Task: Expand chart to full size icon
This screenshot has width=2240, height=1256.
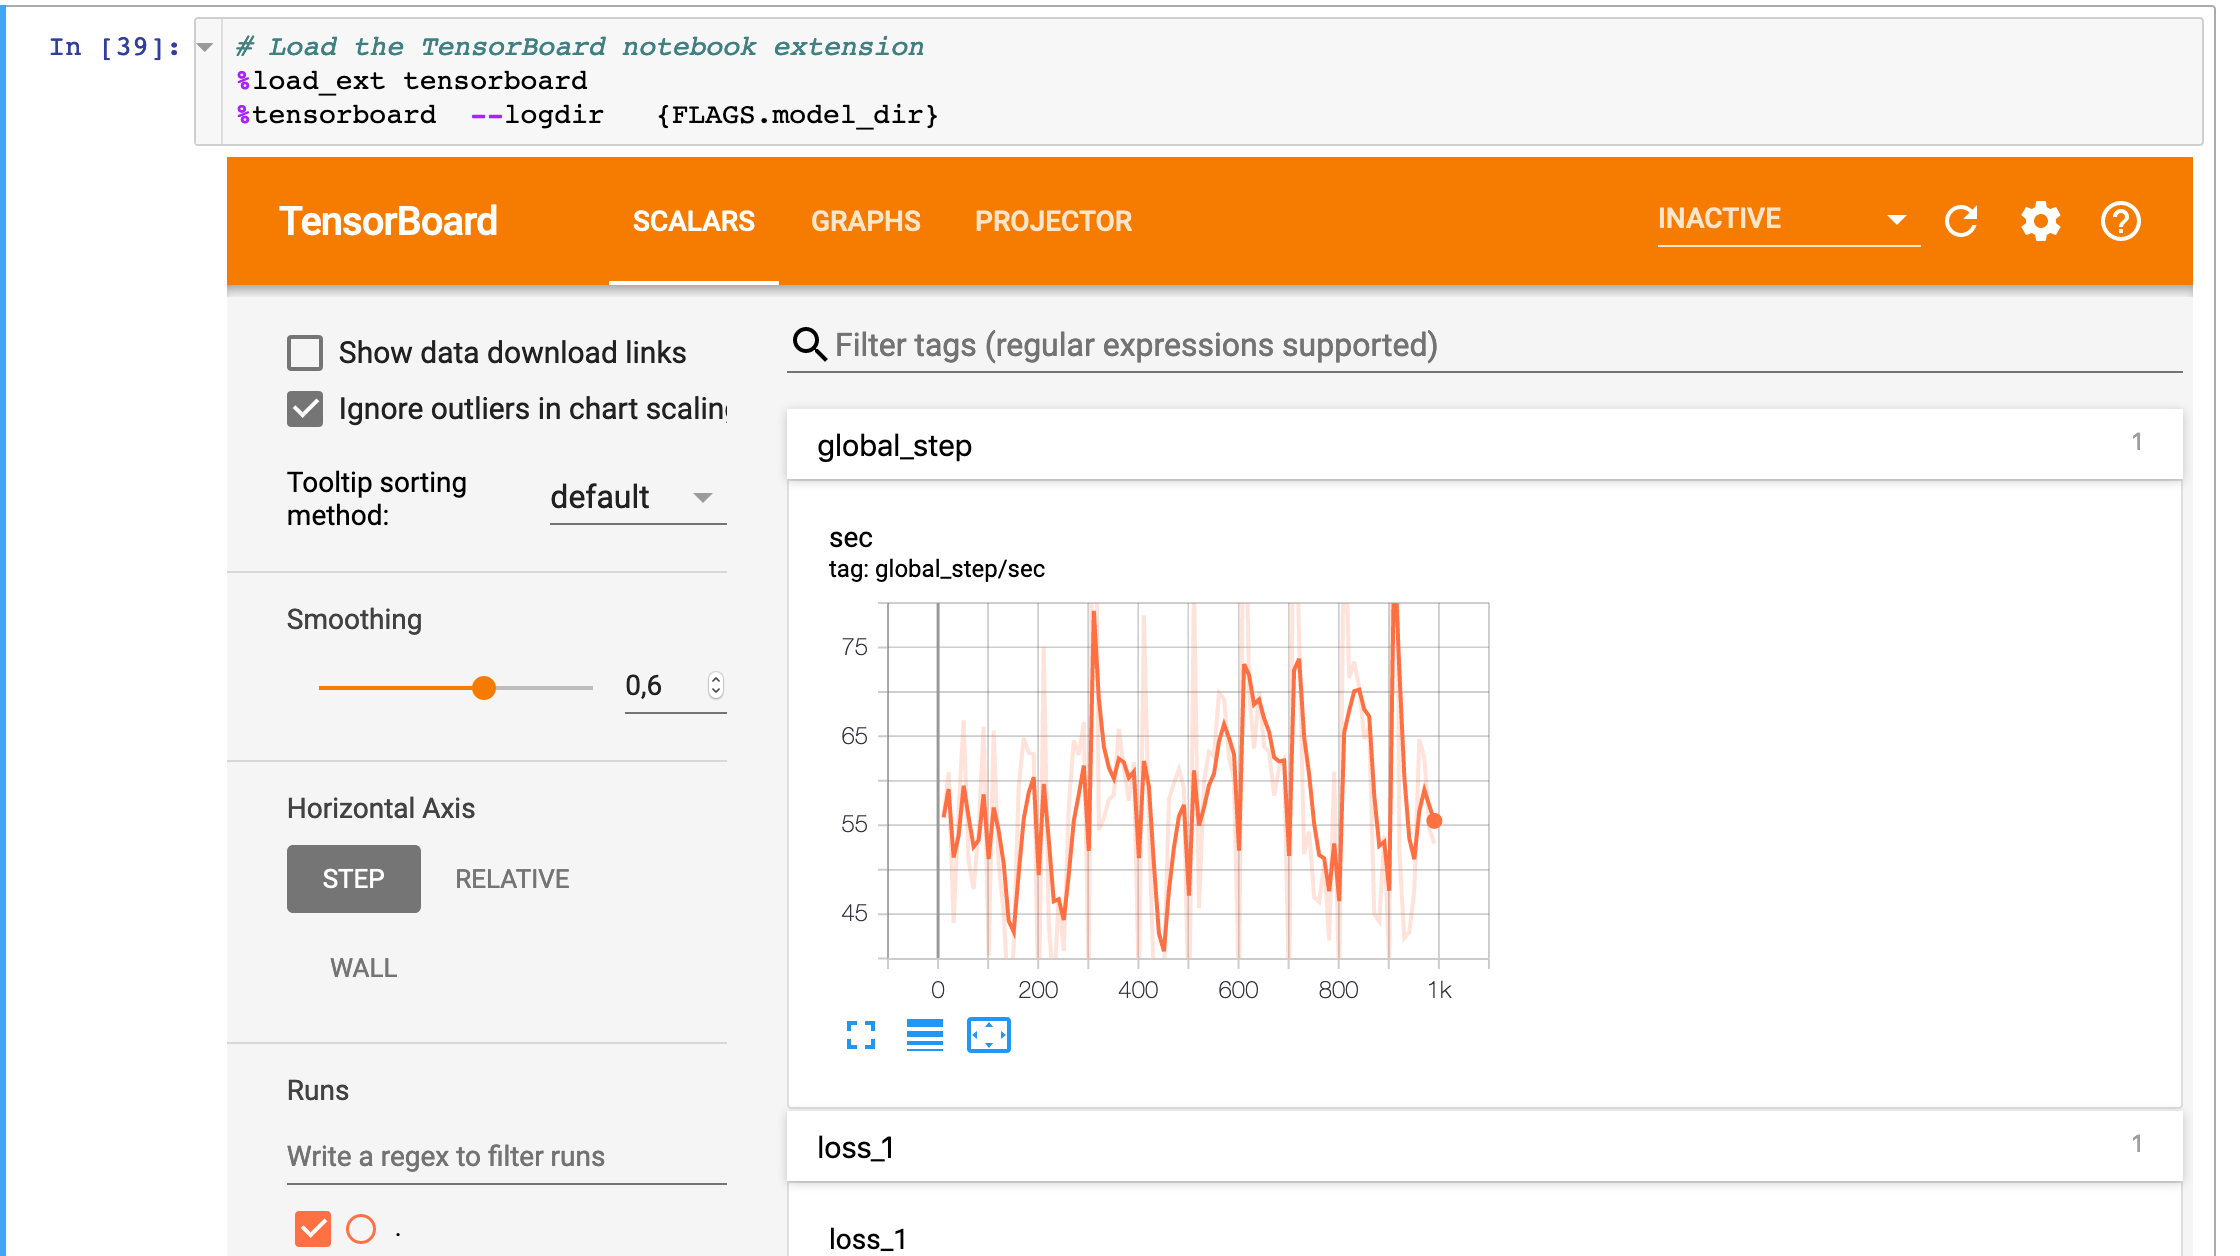Action: [x=860, y=1035]
